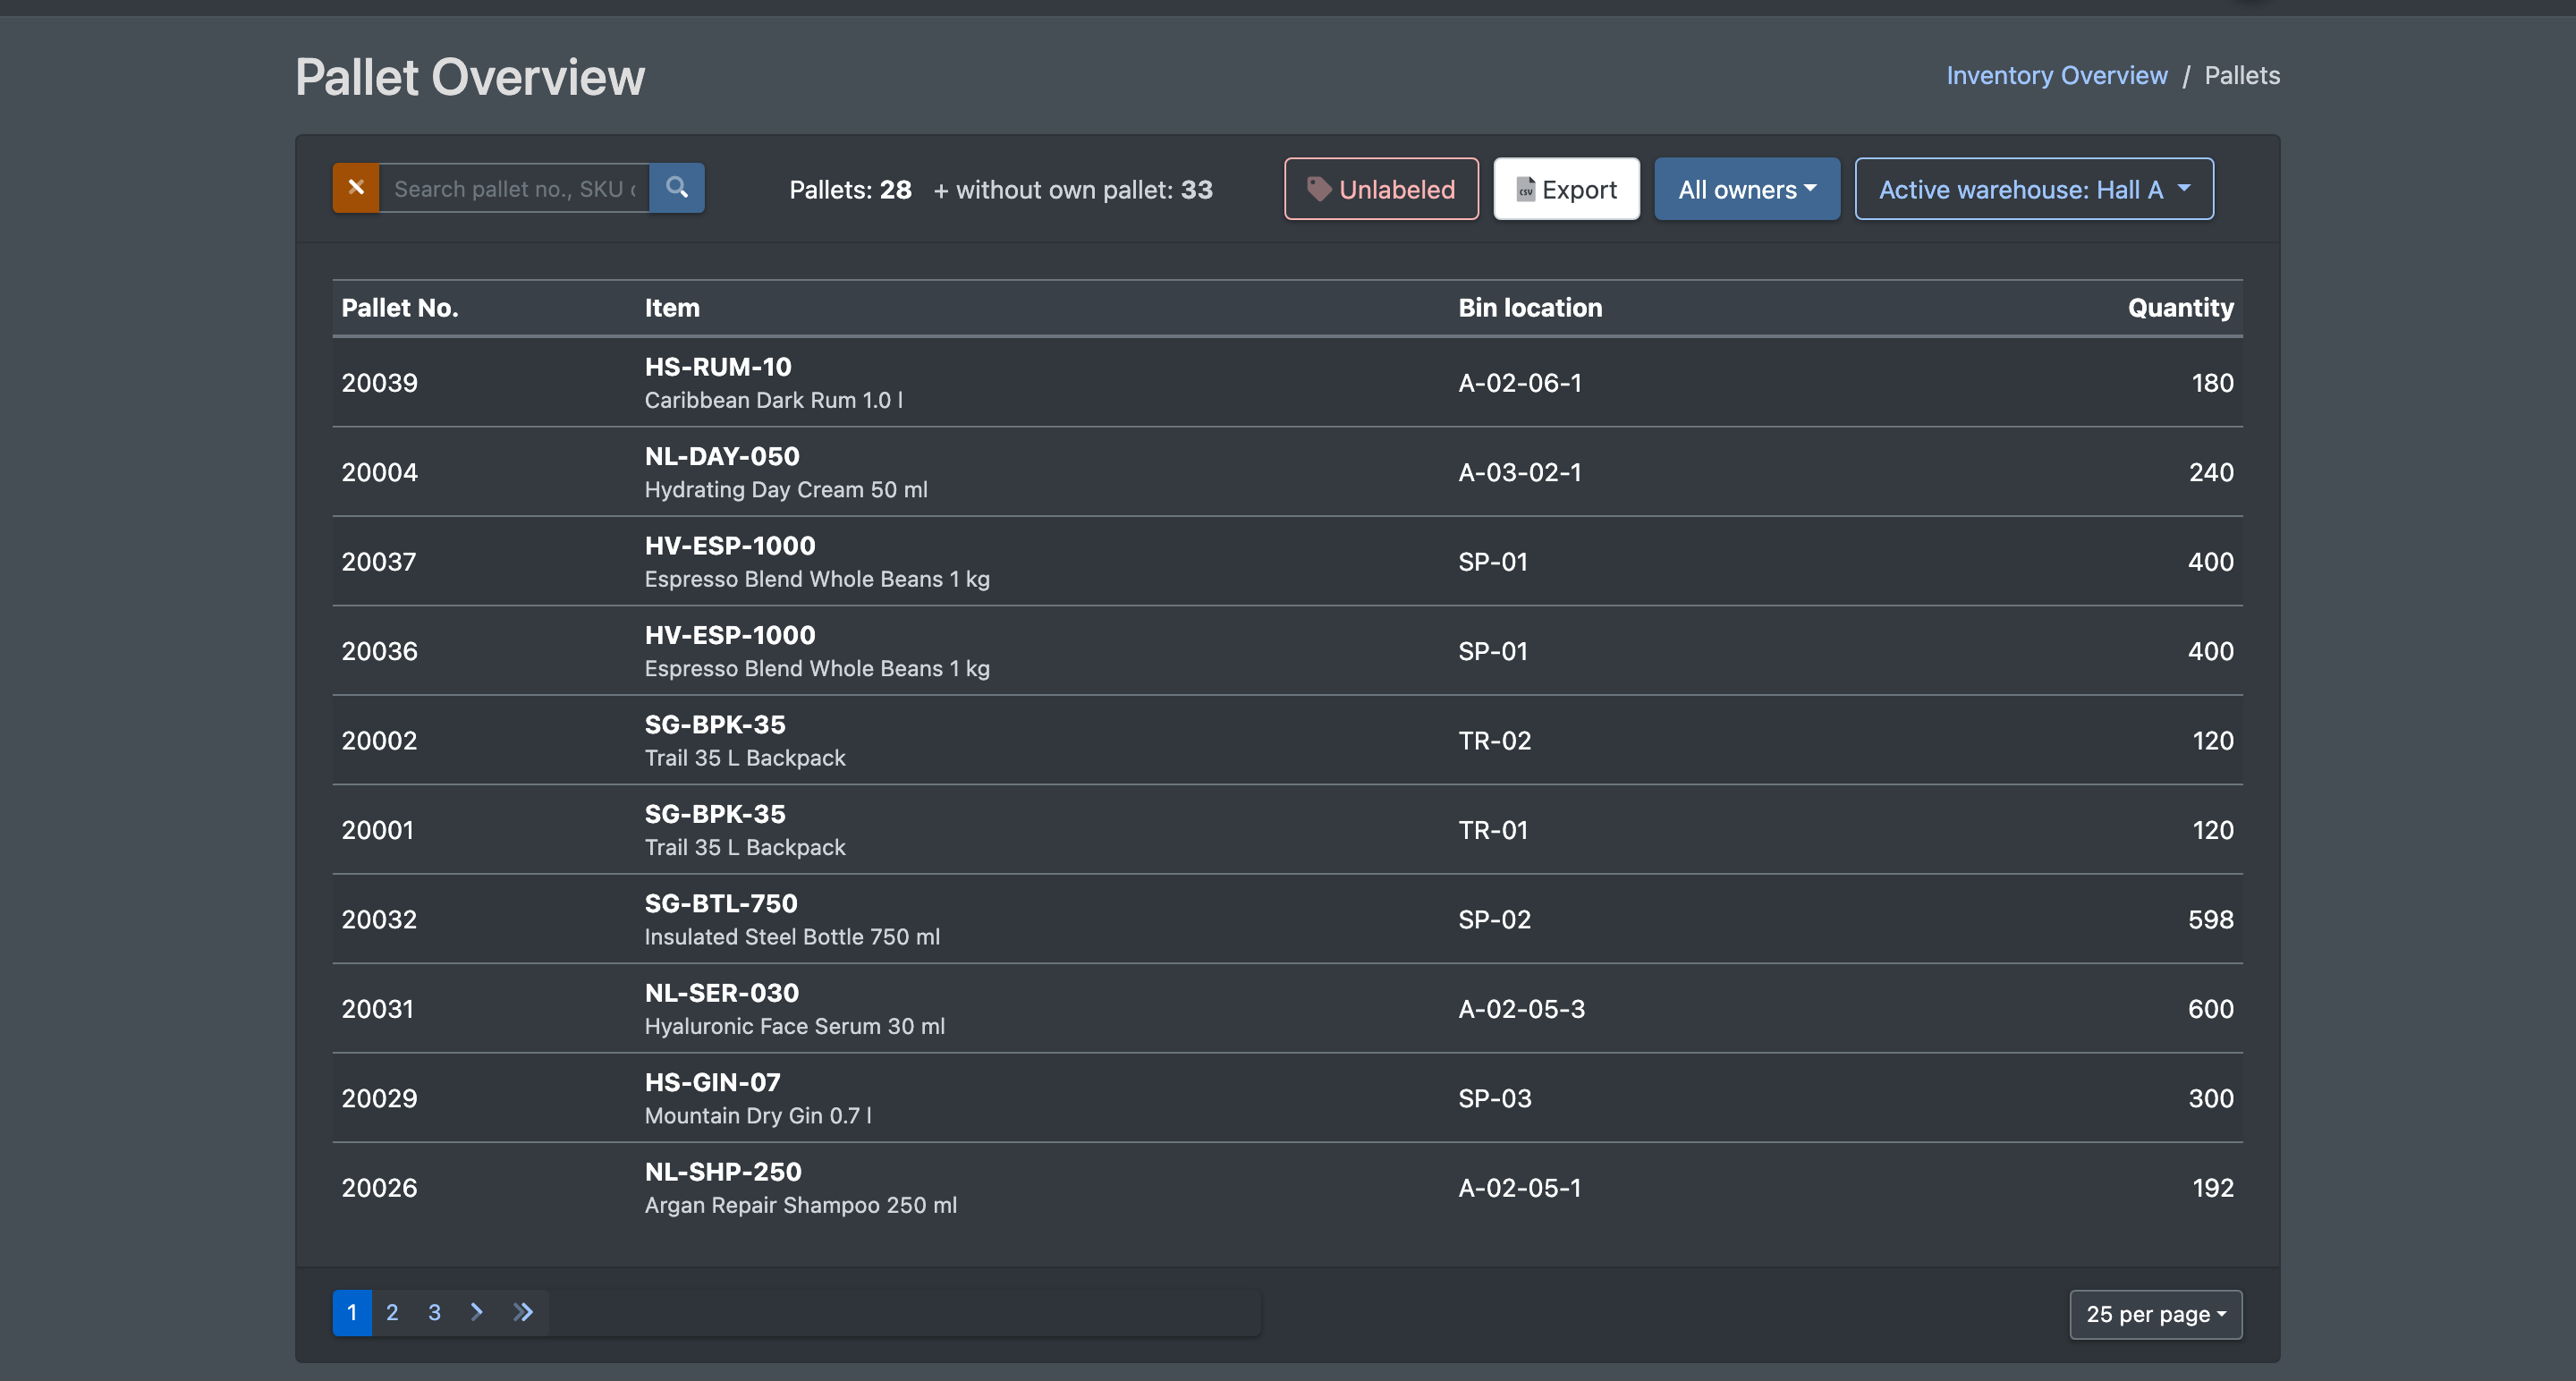Click bin location A-03-02-1
Viewport: 2576px width, 1381px height.
(1520, 472)
